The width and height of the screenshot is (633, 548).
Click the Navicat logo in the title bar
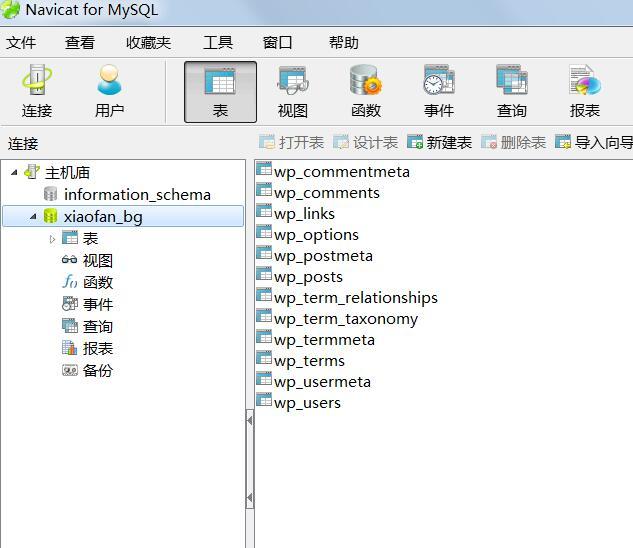pyautogui.click(x=10, y=9)
